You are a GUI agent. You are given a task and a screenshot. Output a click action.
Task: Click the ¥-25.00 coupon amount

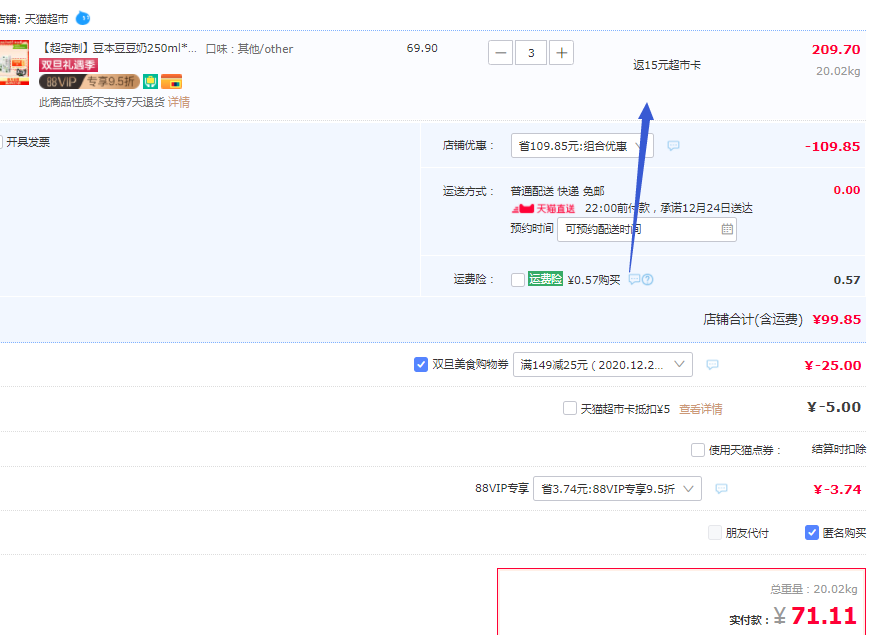[832, 365]
